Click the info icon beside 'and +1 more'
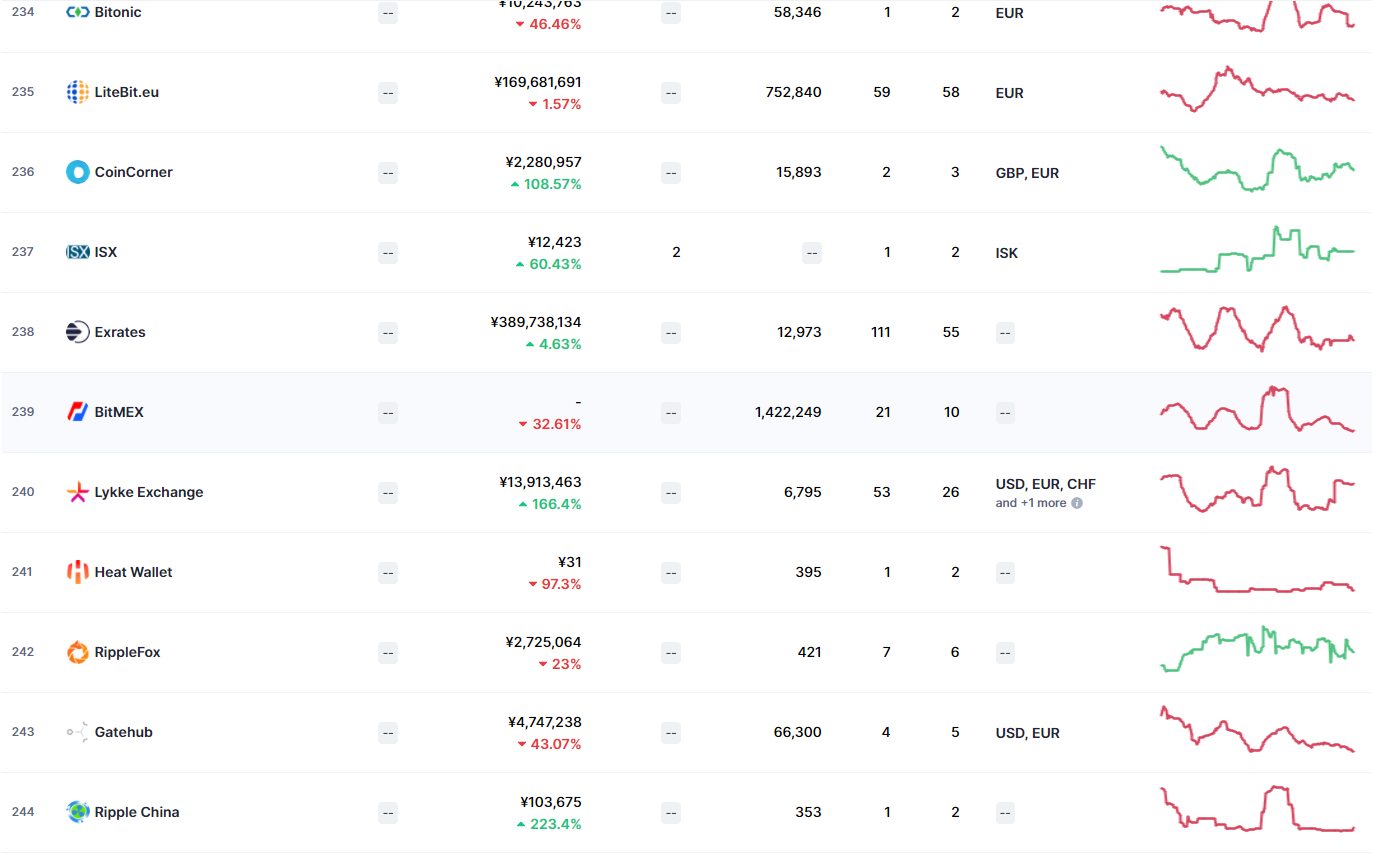The height and width of the screenshot is (859, 1382). (x=1076, y=504)
